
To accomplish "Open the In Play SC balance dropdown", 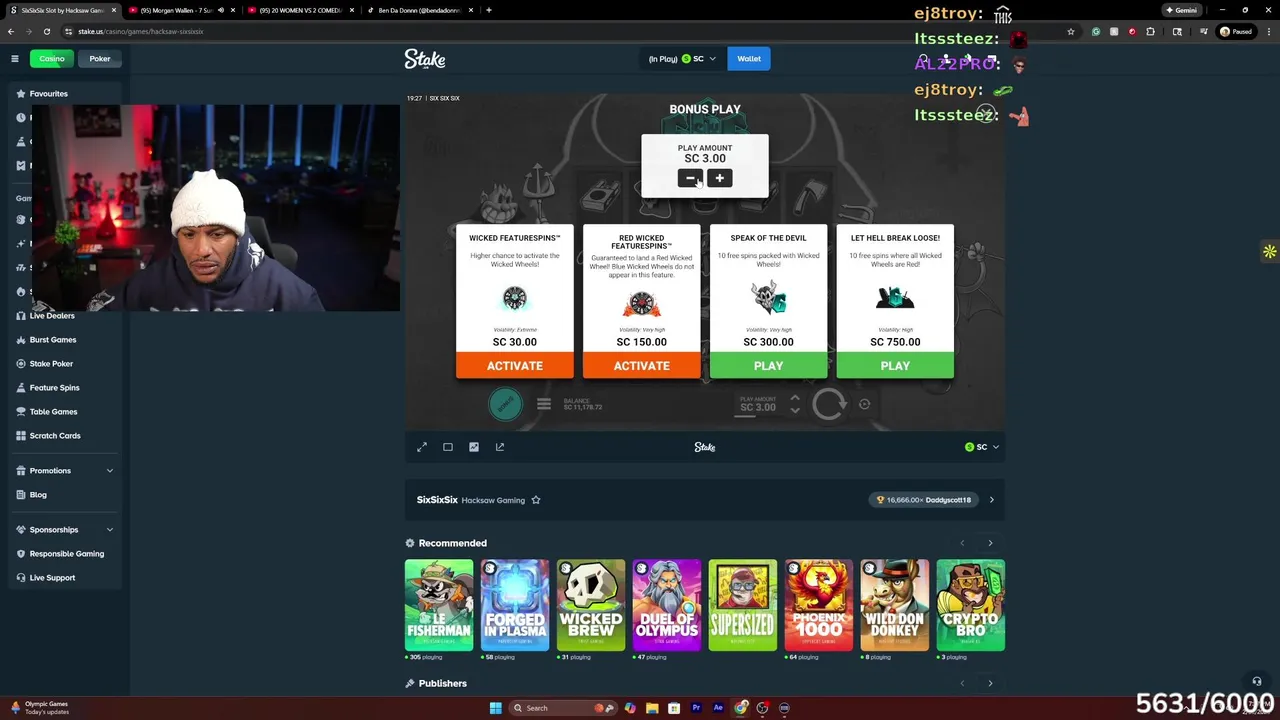I will 682,59.
